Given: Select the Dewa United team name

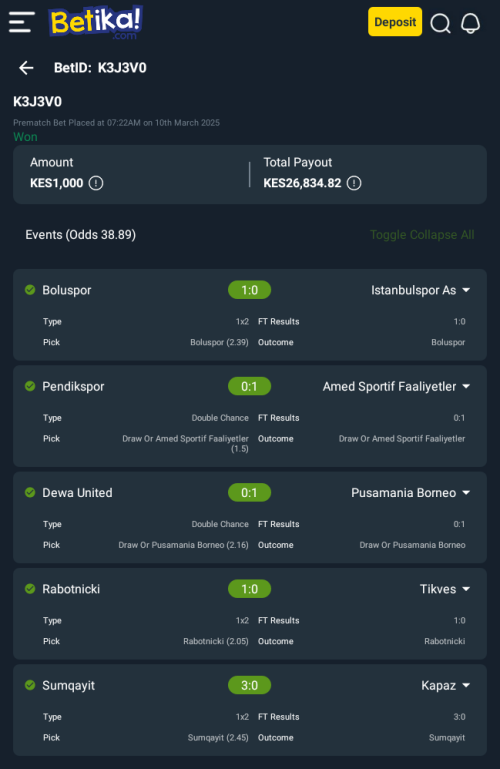Looking at the screenshot, I should 77,492.
